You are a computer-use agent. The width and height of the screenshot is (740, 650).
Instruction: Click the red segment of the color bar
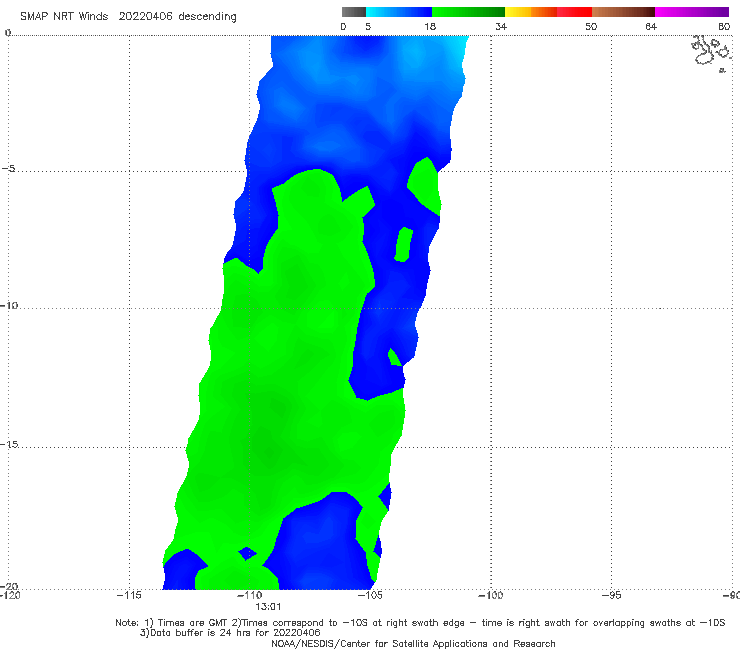click(x=574, y=12)
